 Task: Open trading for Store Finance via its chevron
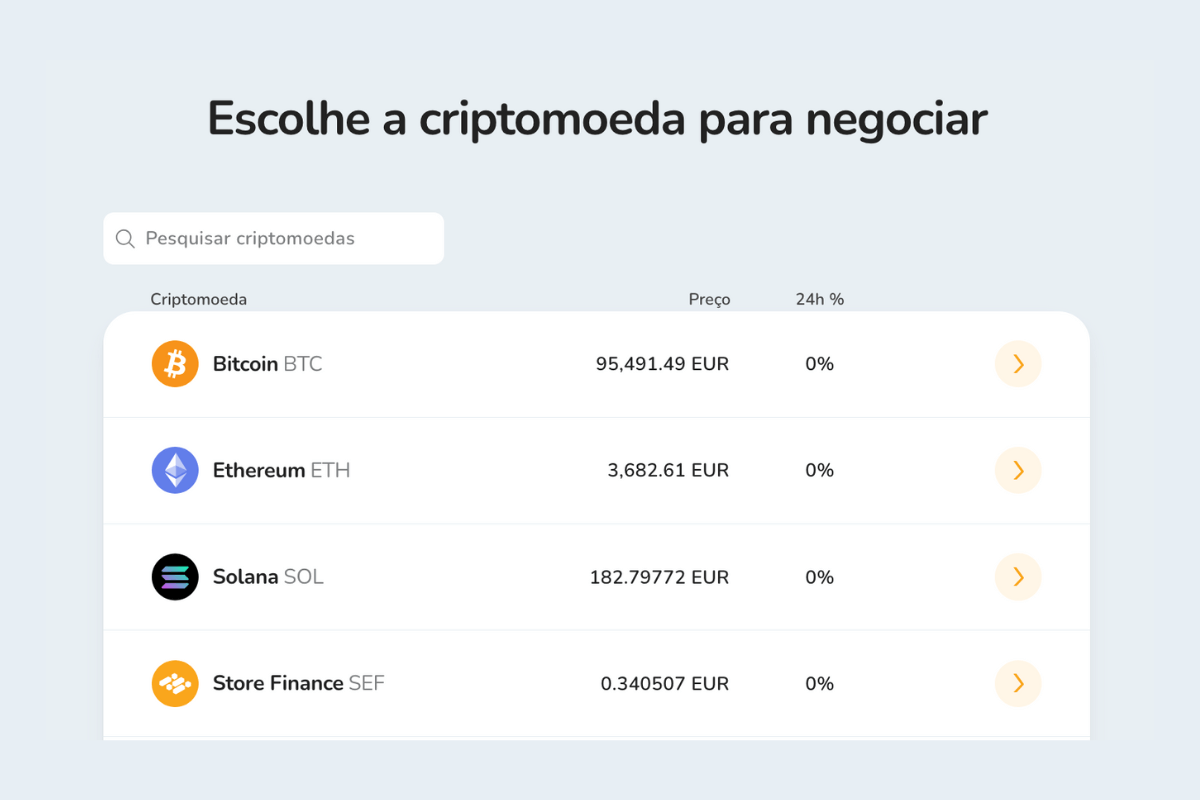tap(1018, 683)
